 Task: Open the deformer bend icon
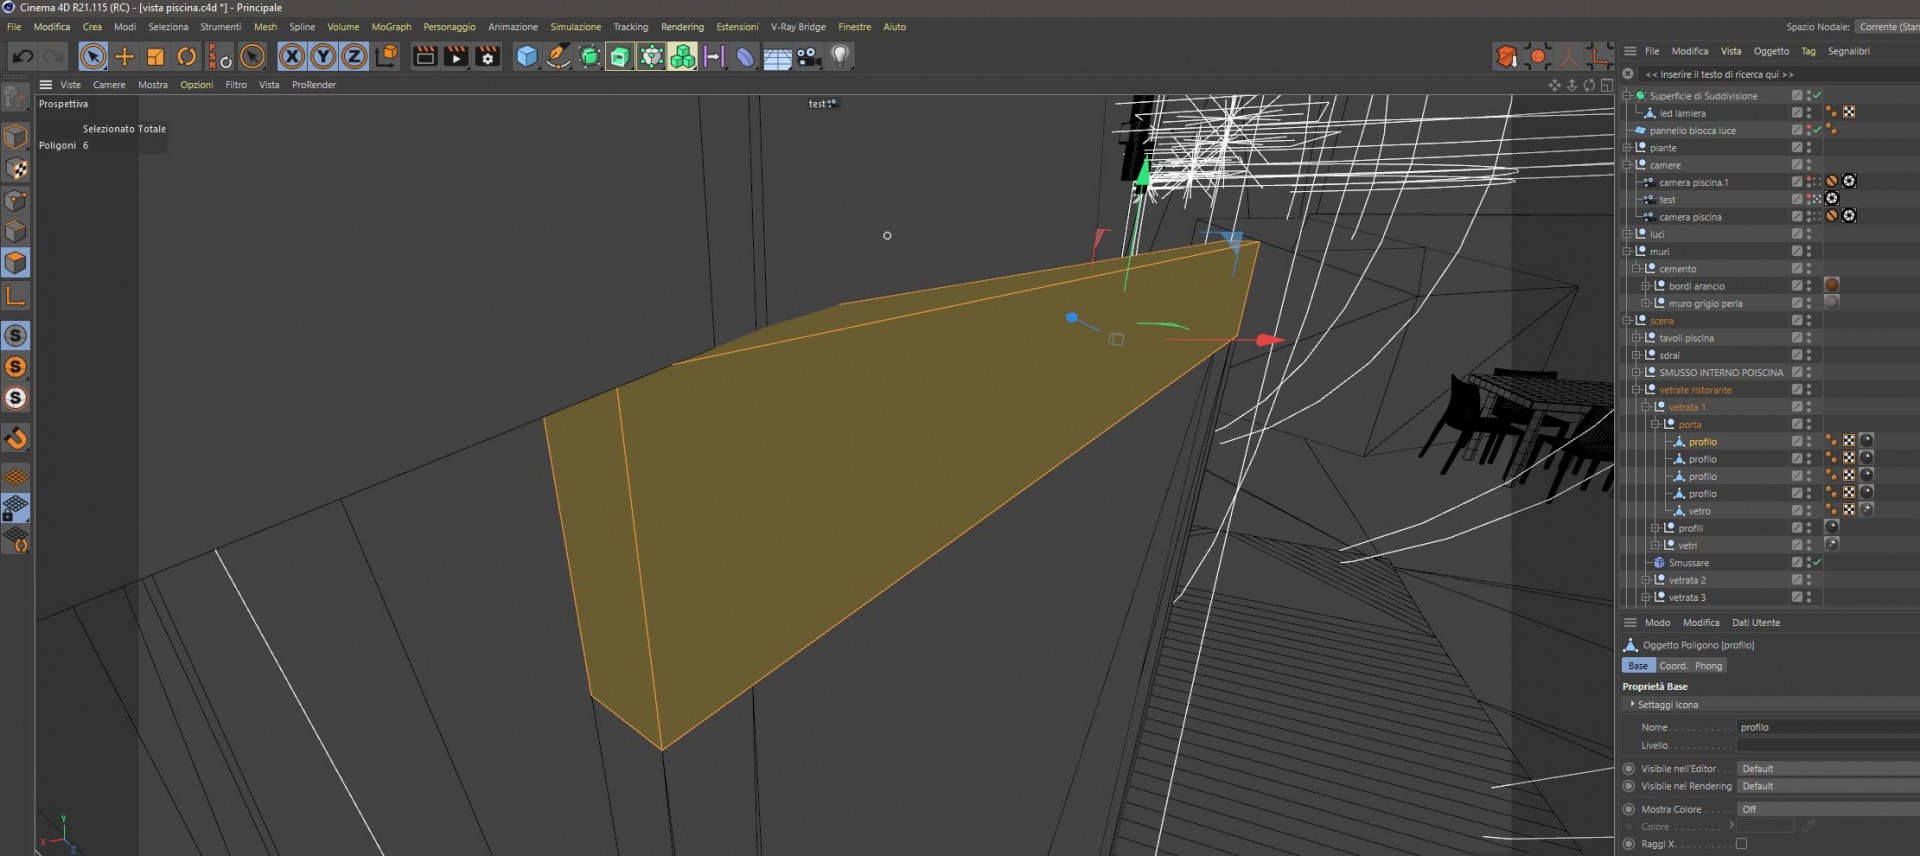tap(745, 56)
